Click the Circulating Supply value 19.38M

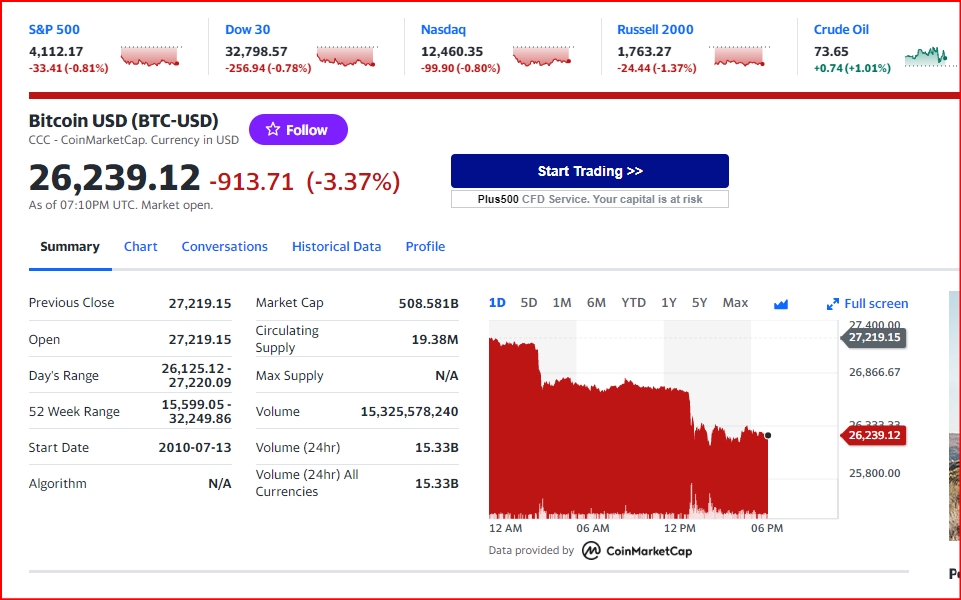tap(435, 340)
